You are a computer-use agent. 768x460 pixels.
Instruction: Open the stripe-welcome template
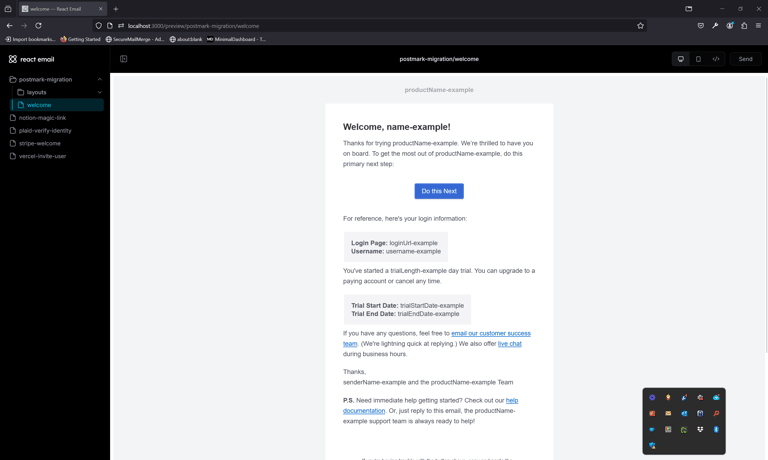coord(40,143)
